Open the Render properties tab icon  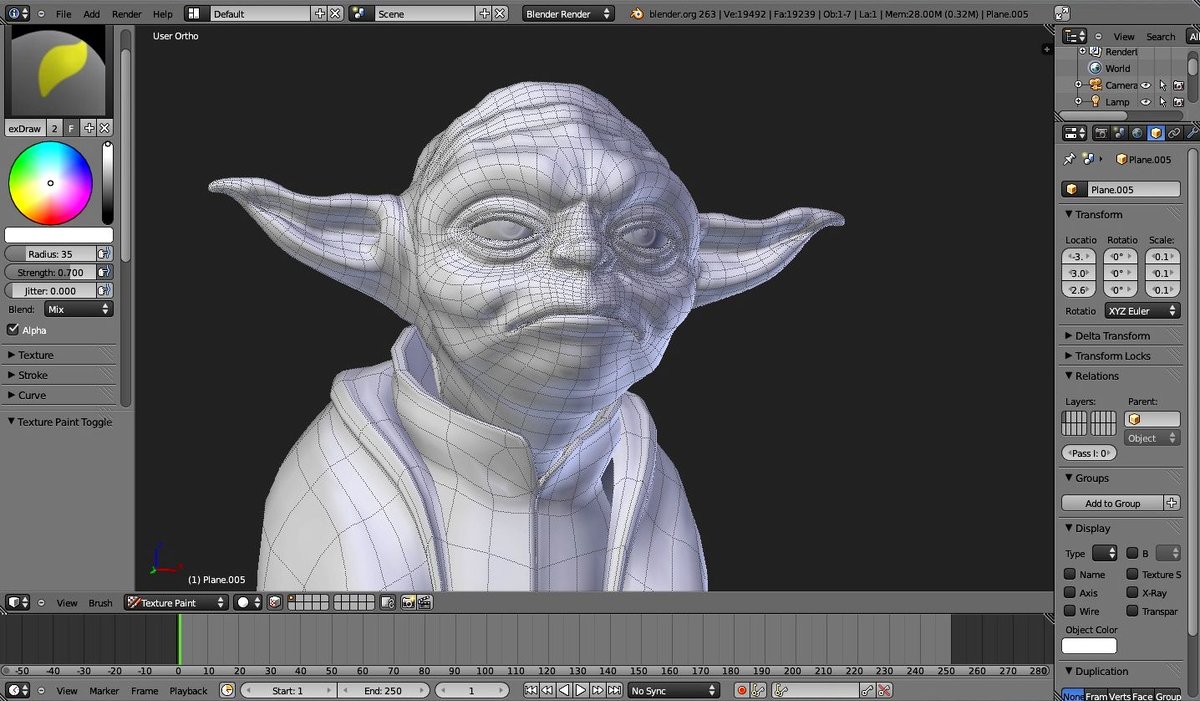(1101, 132)
